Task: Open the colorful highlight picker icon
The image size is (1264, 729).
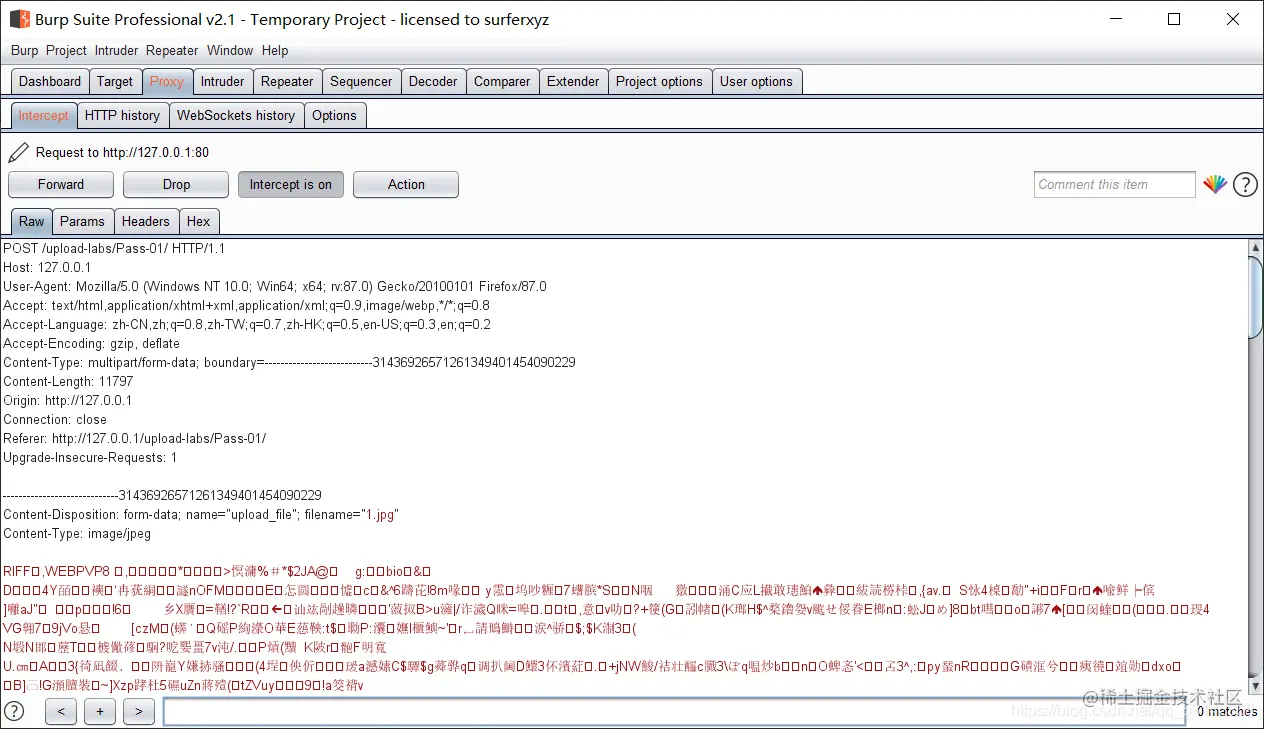Action: [x=1215, y=184]
